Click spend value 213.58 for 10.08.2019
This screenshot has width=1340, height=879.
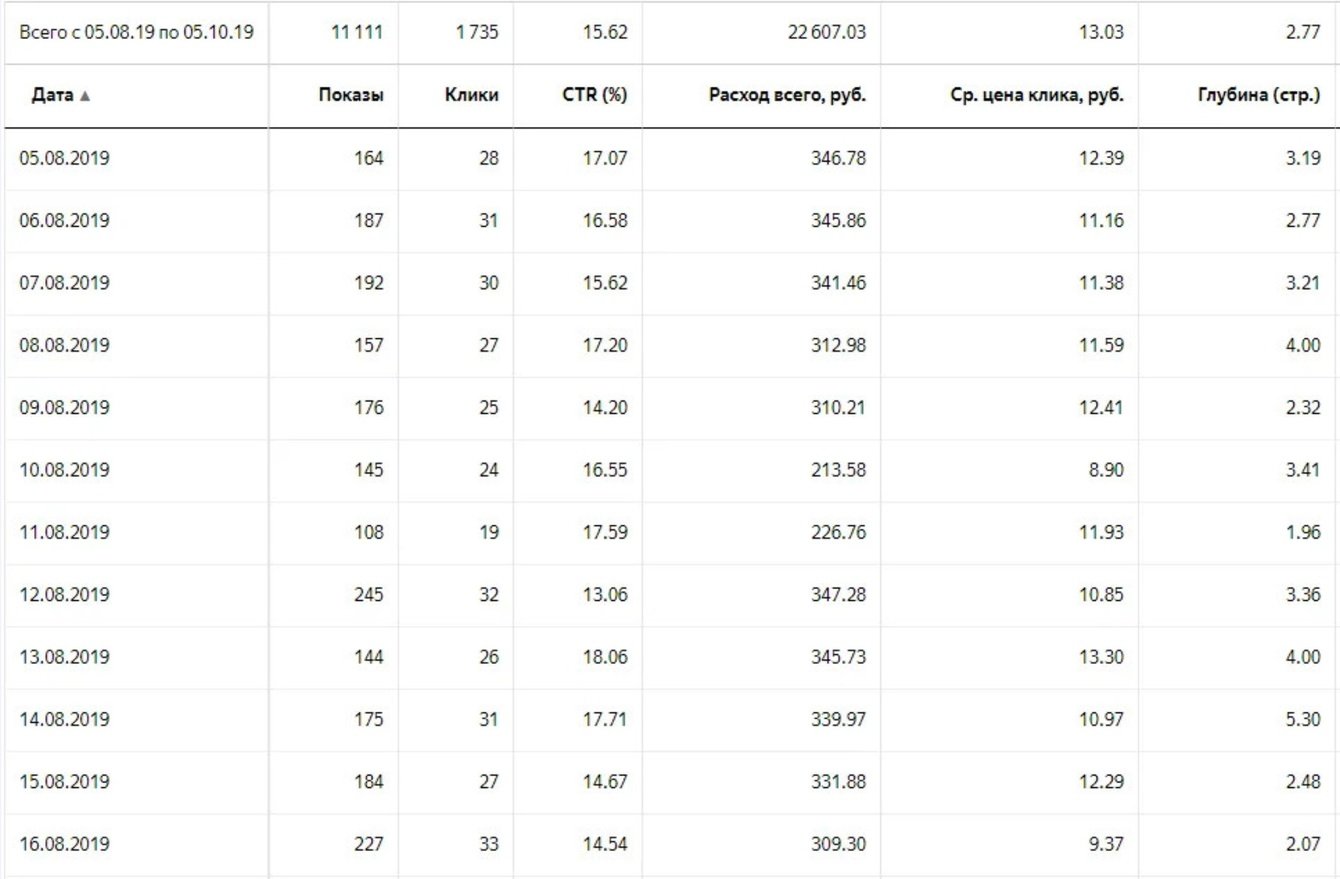[838, 470]
